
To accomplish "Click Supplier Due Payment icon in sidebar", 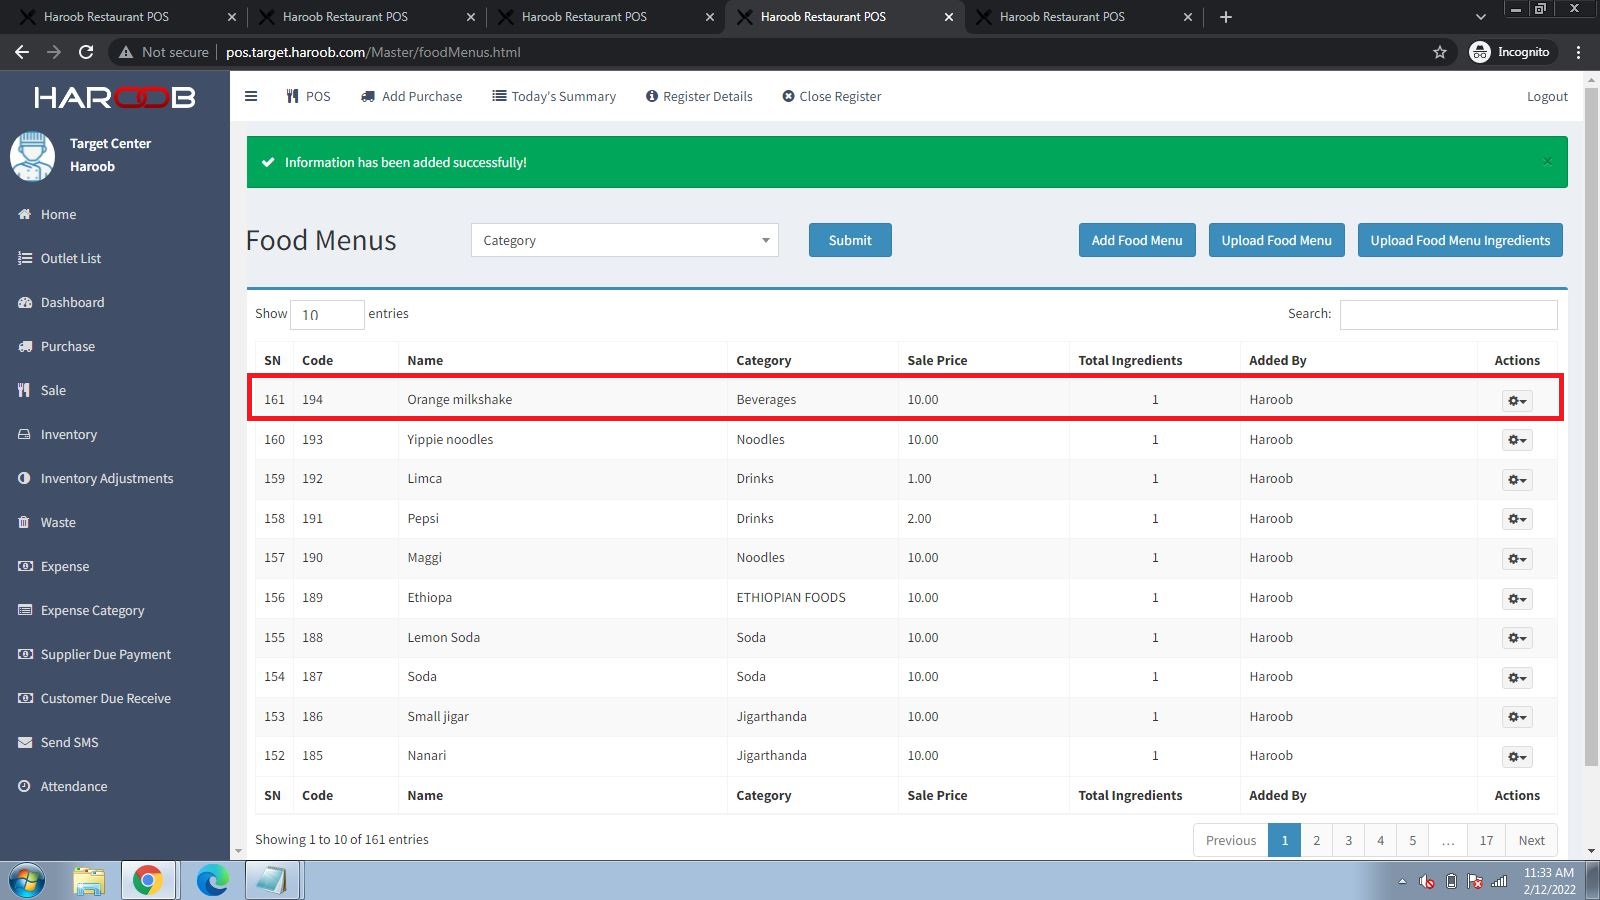I will [25, 654].
